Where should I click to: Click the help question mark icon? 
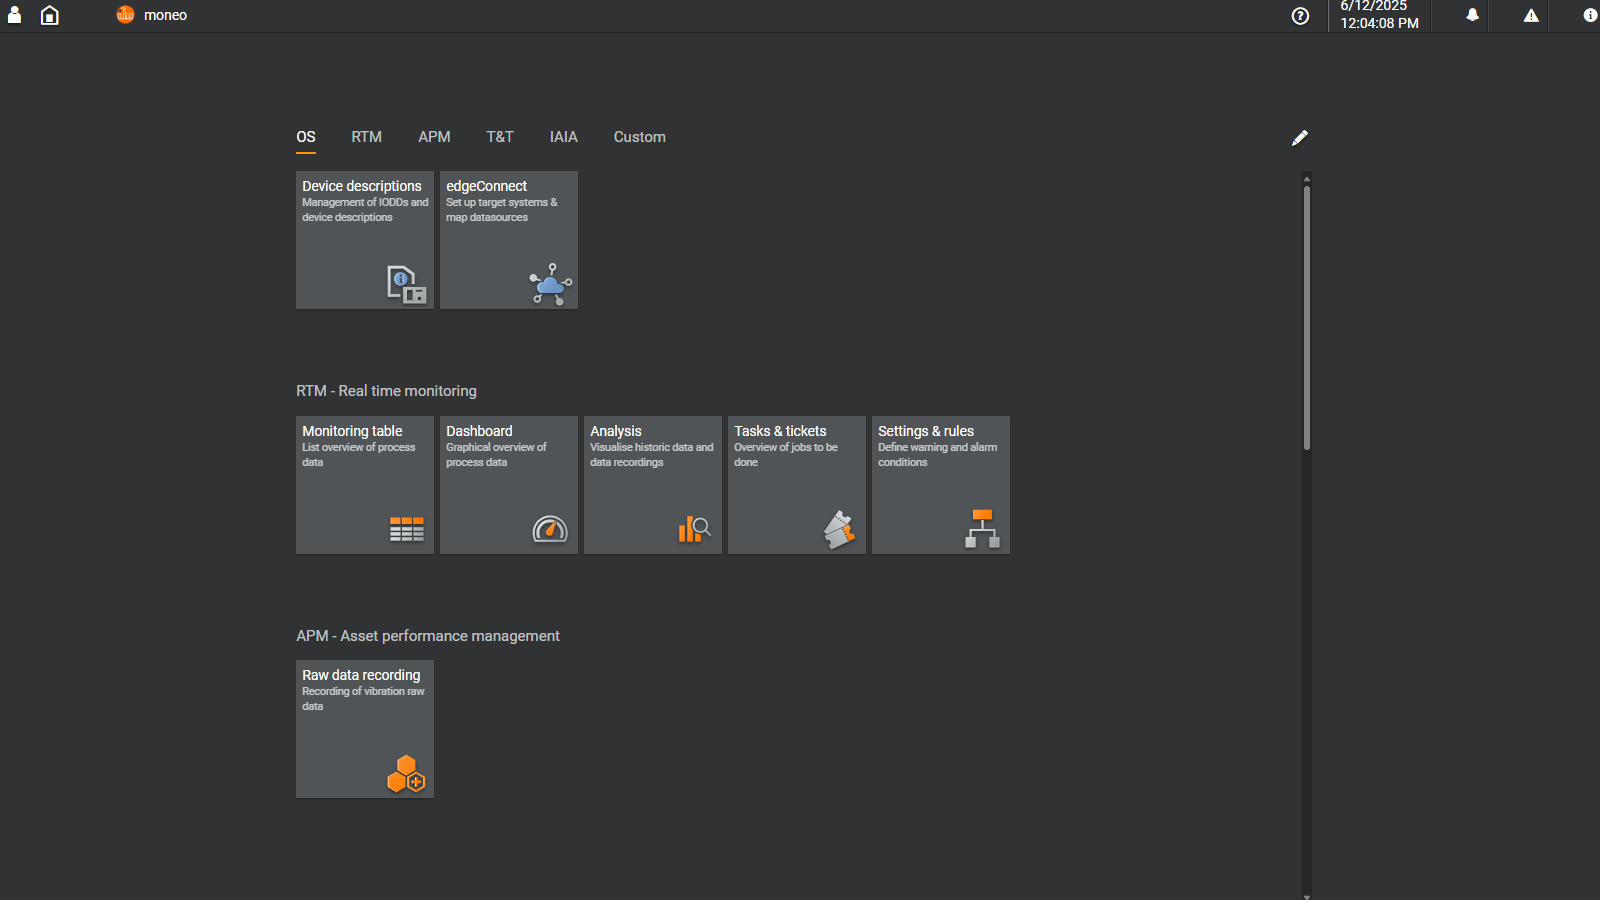[x=1299, y=15]
